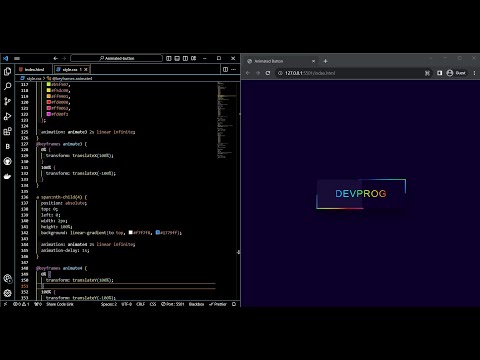Click the remote window indicator in status bar
The height and width of the screenshot is (360, 480).
(5, 304)
